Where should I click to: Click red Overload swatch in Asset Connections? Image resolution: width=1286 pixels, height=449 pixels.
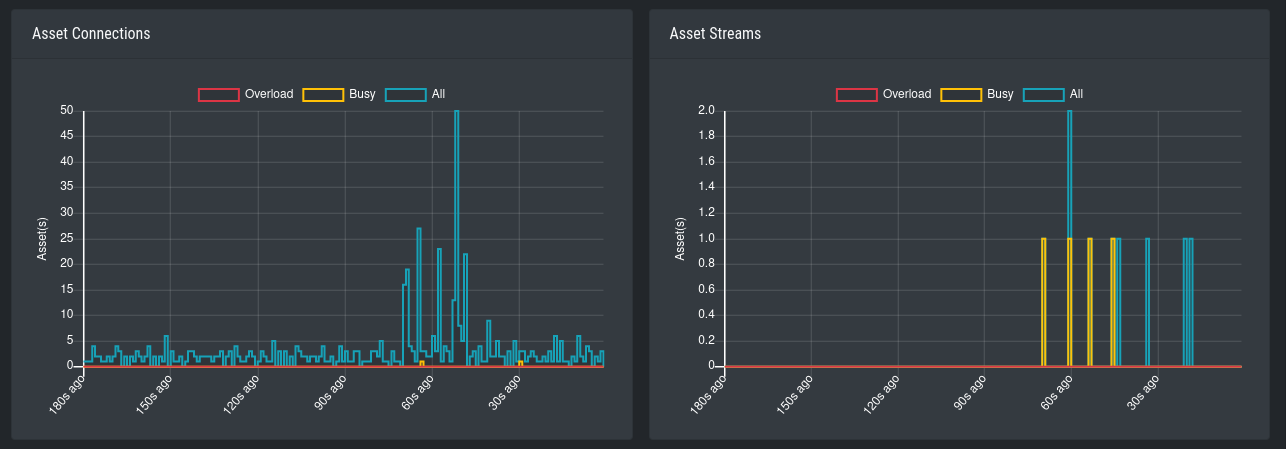click(219, 94)
